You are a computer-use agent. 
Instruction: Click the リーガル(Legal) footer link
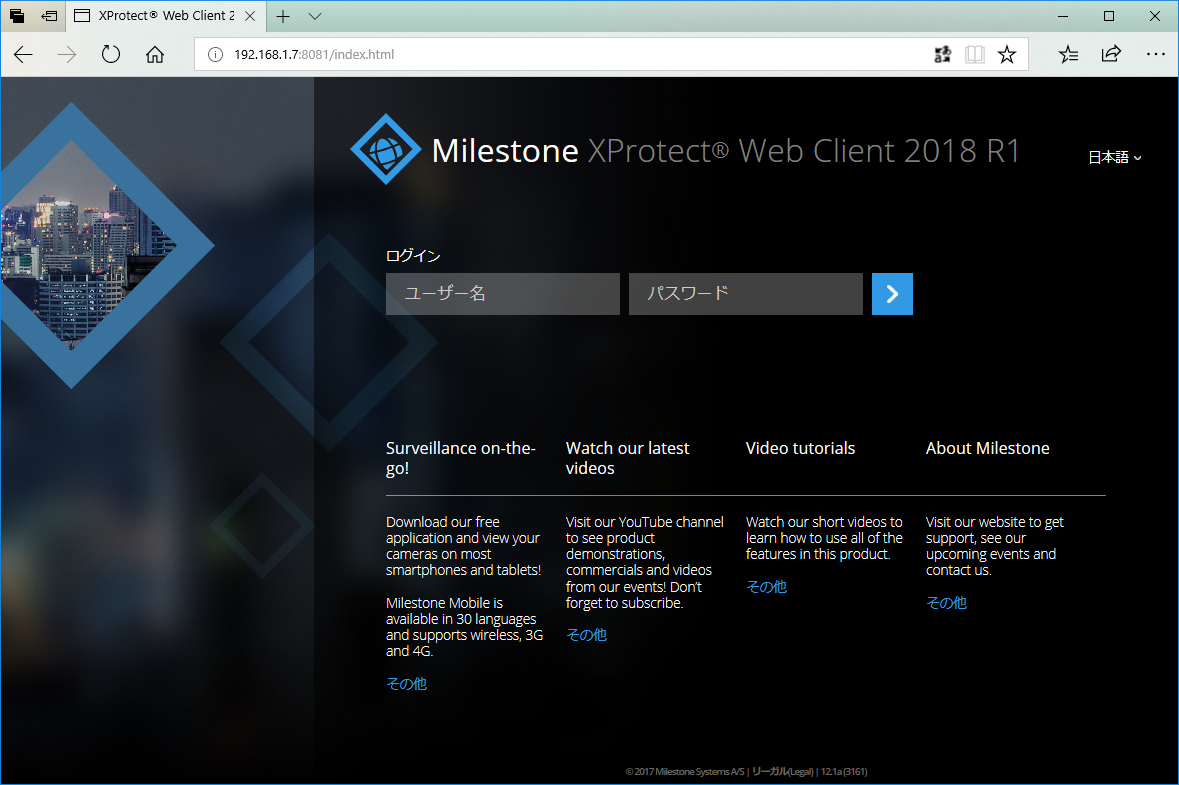783,771
